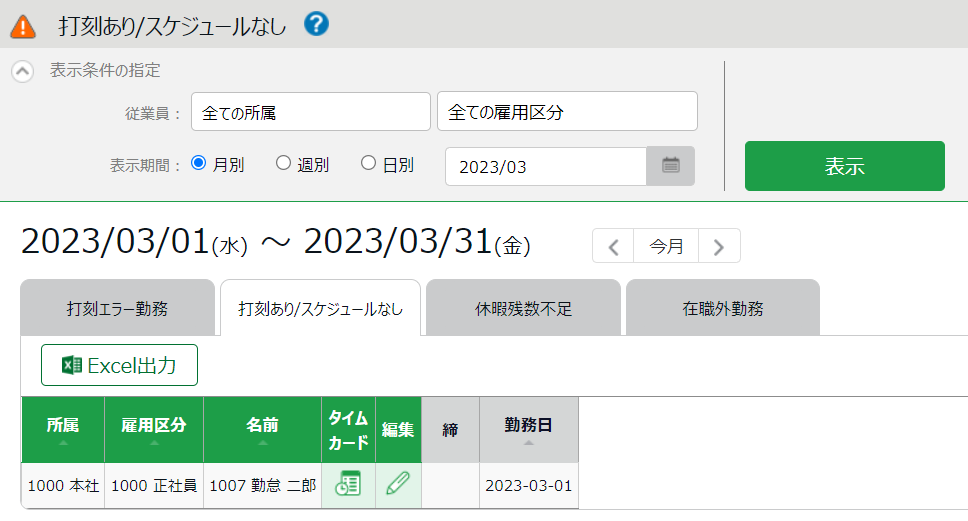Click the Excel出力 export button
The height and width of the screenshot is (521, 968).
[x=119, y=365]
